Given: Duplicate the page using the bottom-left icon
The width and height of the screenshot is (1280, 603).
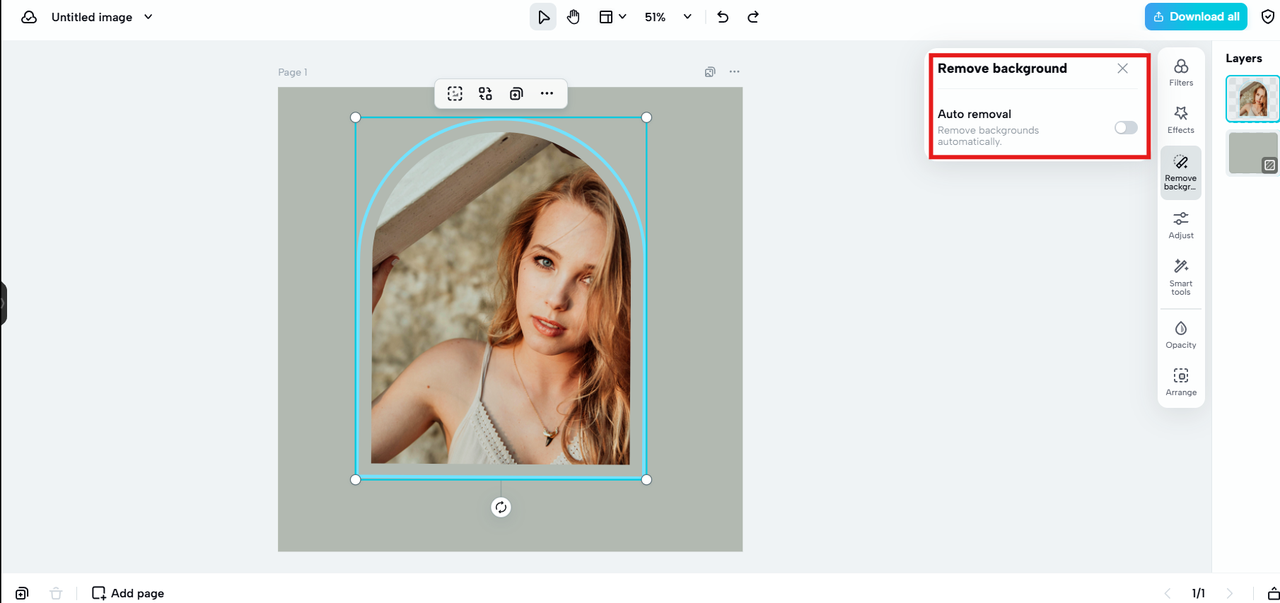Looking at the screenshot, I should 21,593.
